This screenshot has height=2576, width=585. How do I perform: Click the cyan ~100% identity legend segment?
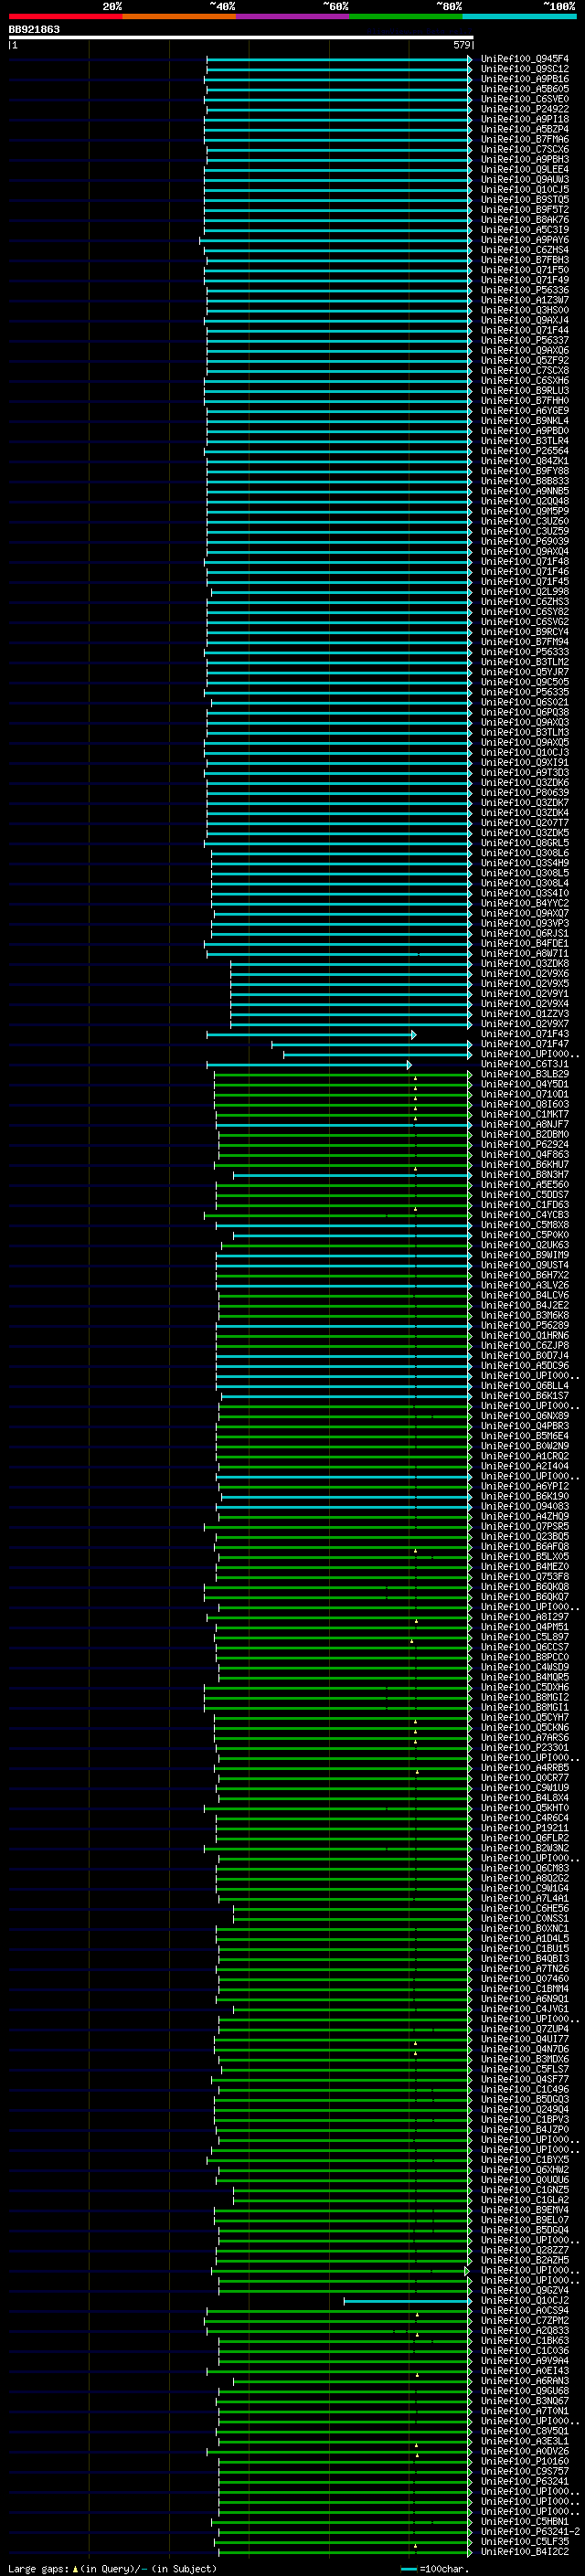(520, 17)
